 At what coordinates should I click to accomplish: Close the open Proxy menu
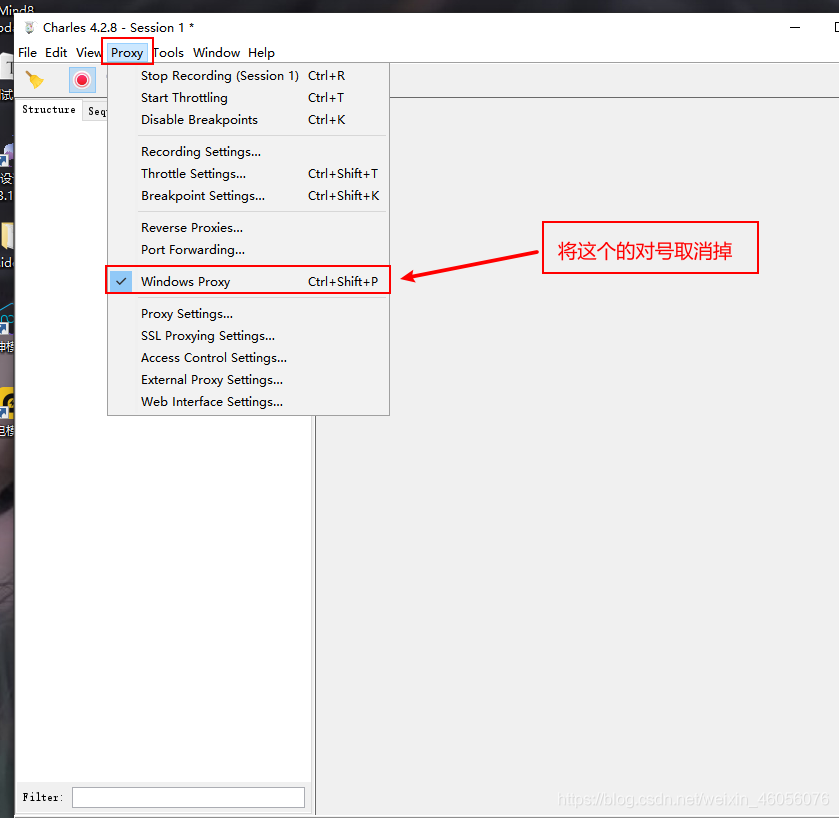click(127, 52)
